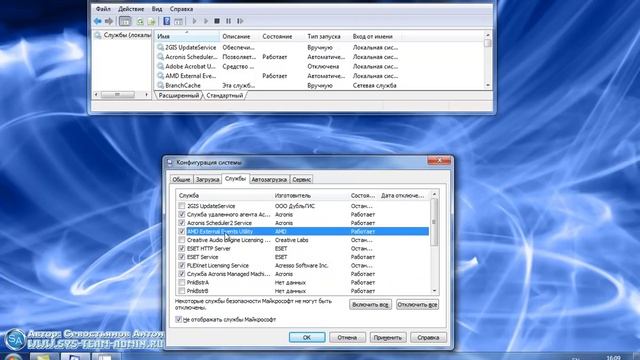Image resolution: width=640 pixels, height=360 pixels.
Task: Click the action pane icon right of Help
Action: (x=178, y=21)
